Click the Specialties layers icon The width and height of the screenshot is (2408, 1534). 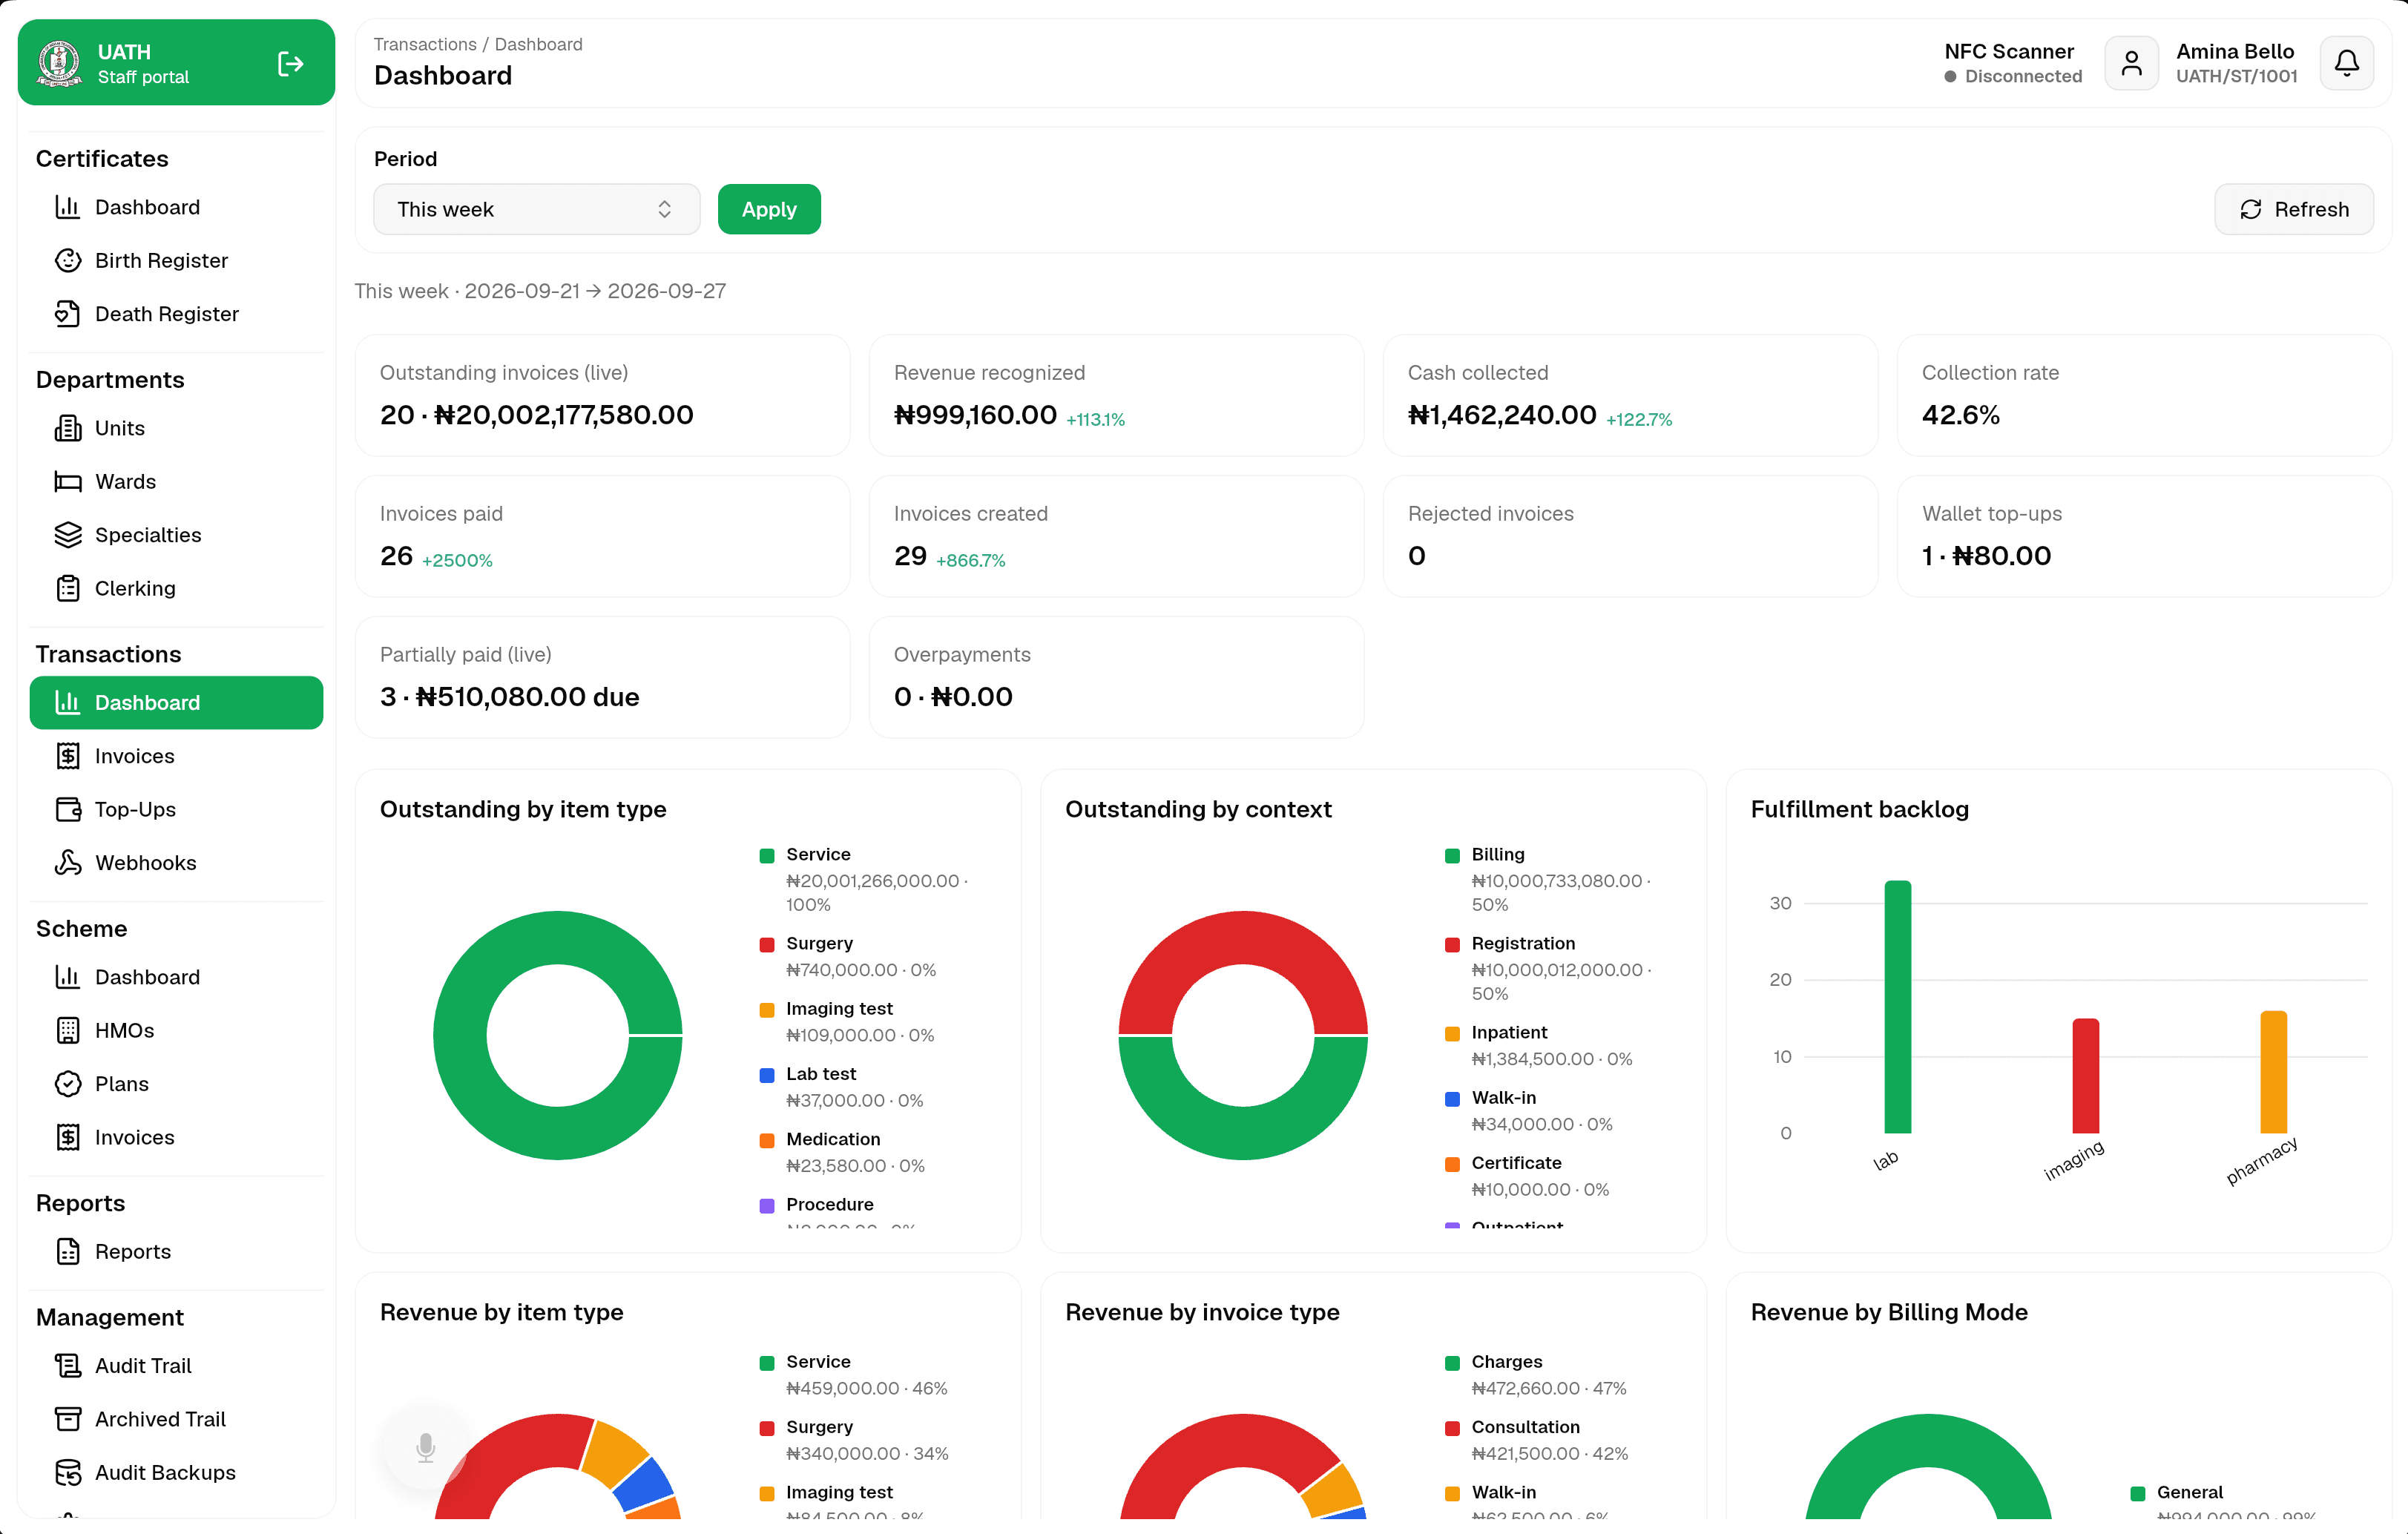click(68, 535)
